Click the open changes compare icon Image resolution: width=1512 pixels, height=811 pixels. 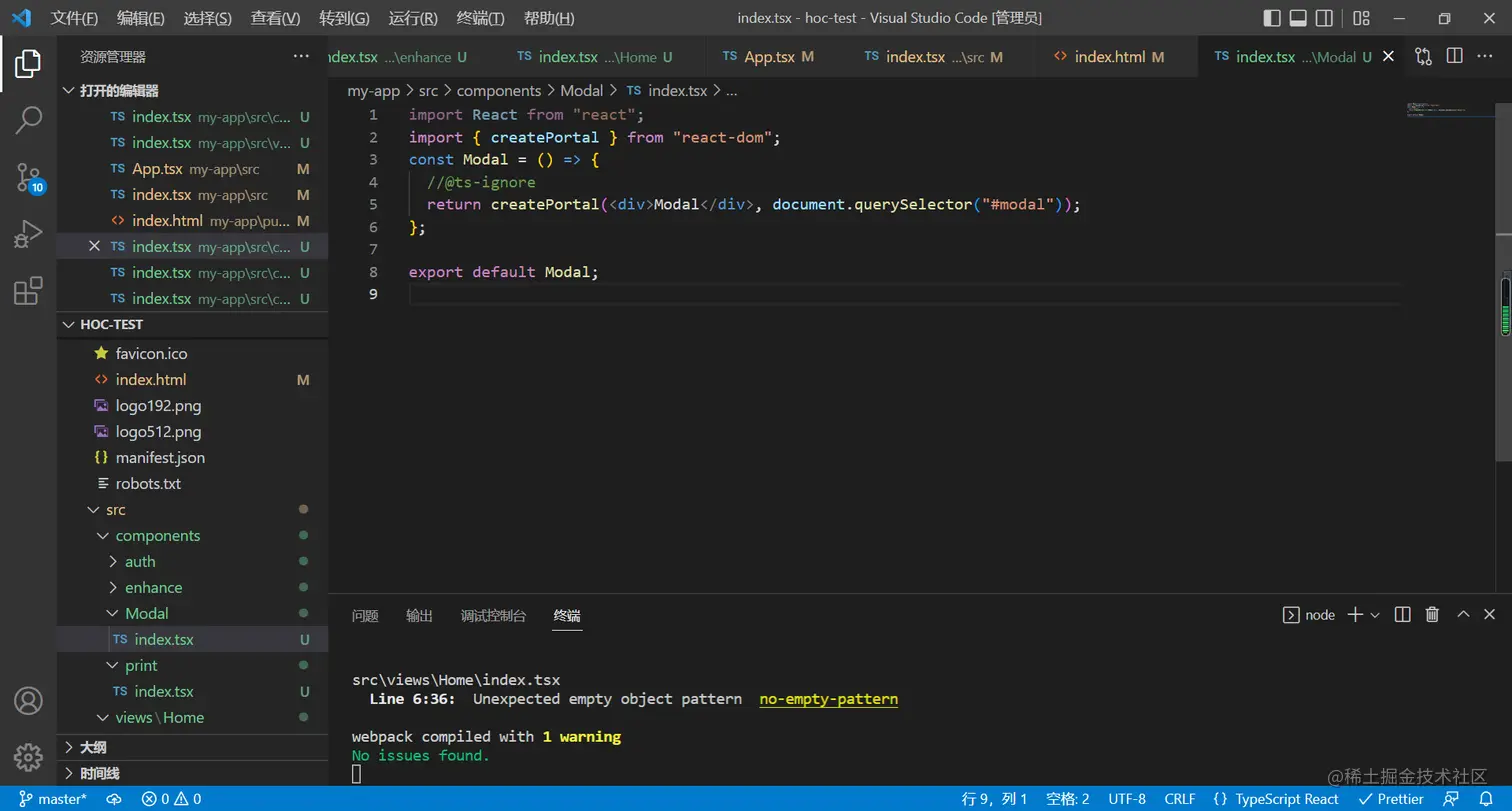point(1423,57)
